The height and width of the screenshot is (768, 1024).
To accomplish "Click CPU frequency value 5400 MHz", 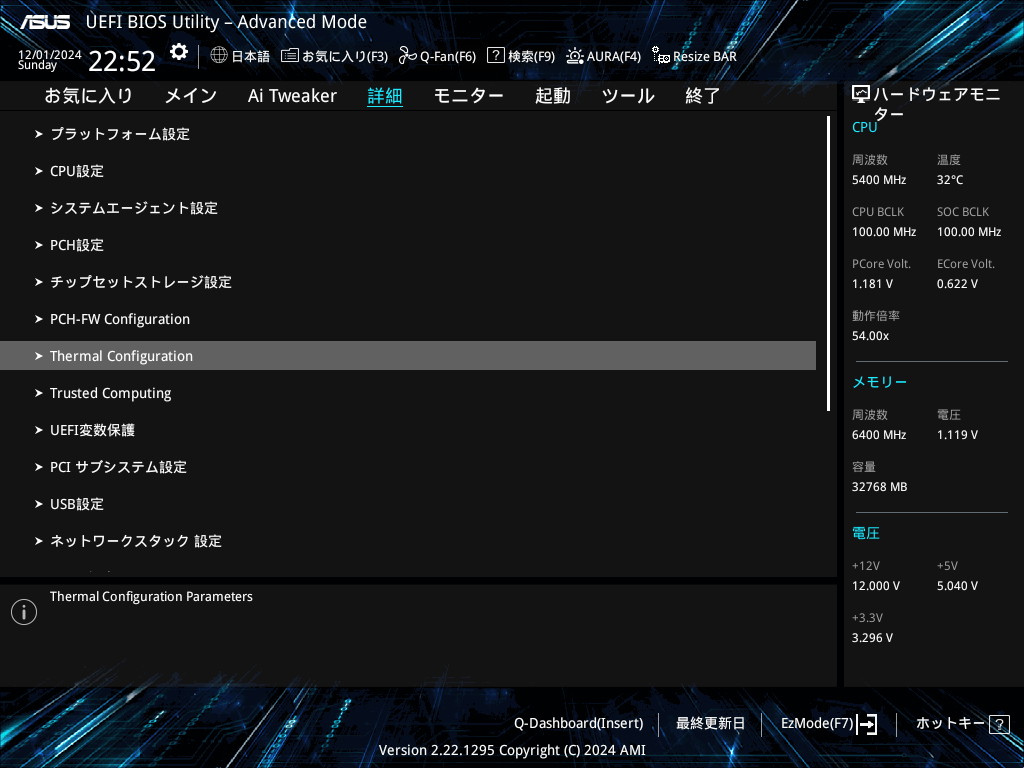I will pos(879,180).
